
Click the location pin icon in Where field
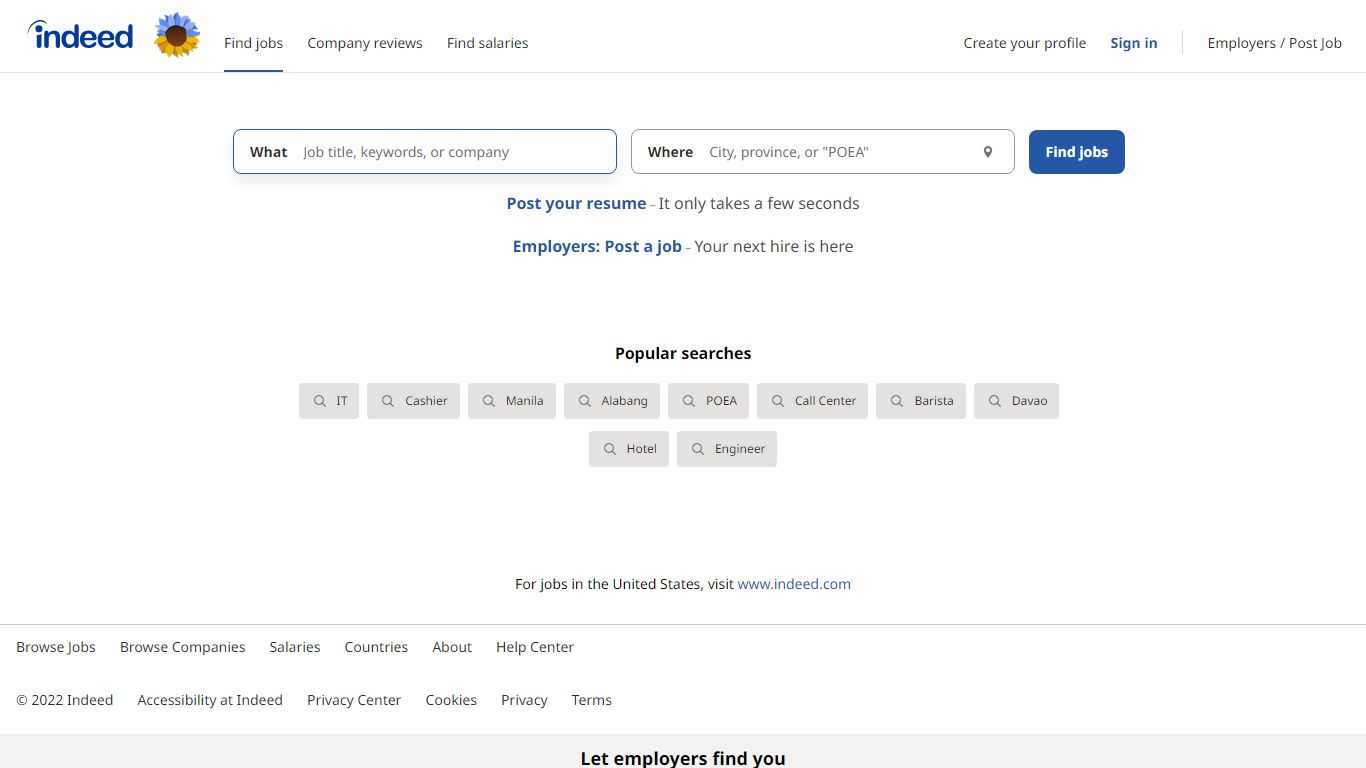click(987, 151)
